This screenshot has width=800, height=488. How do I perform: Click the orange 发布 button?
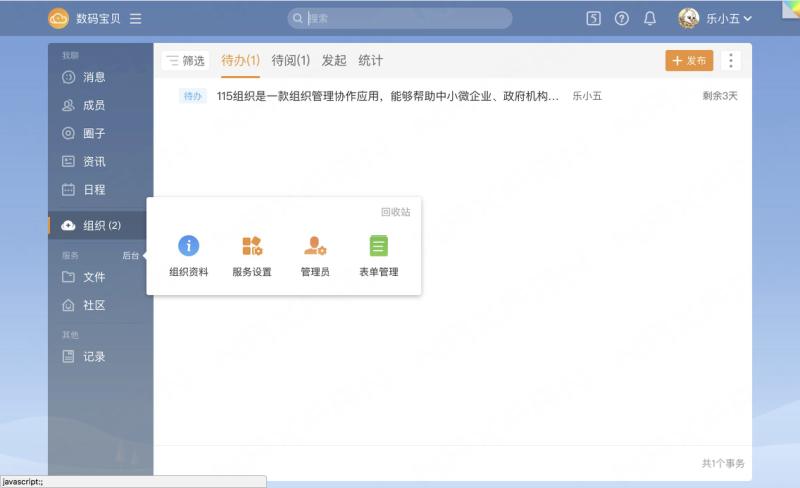(x=689, y=61)
